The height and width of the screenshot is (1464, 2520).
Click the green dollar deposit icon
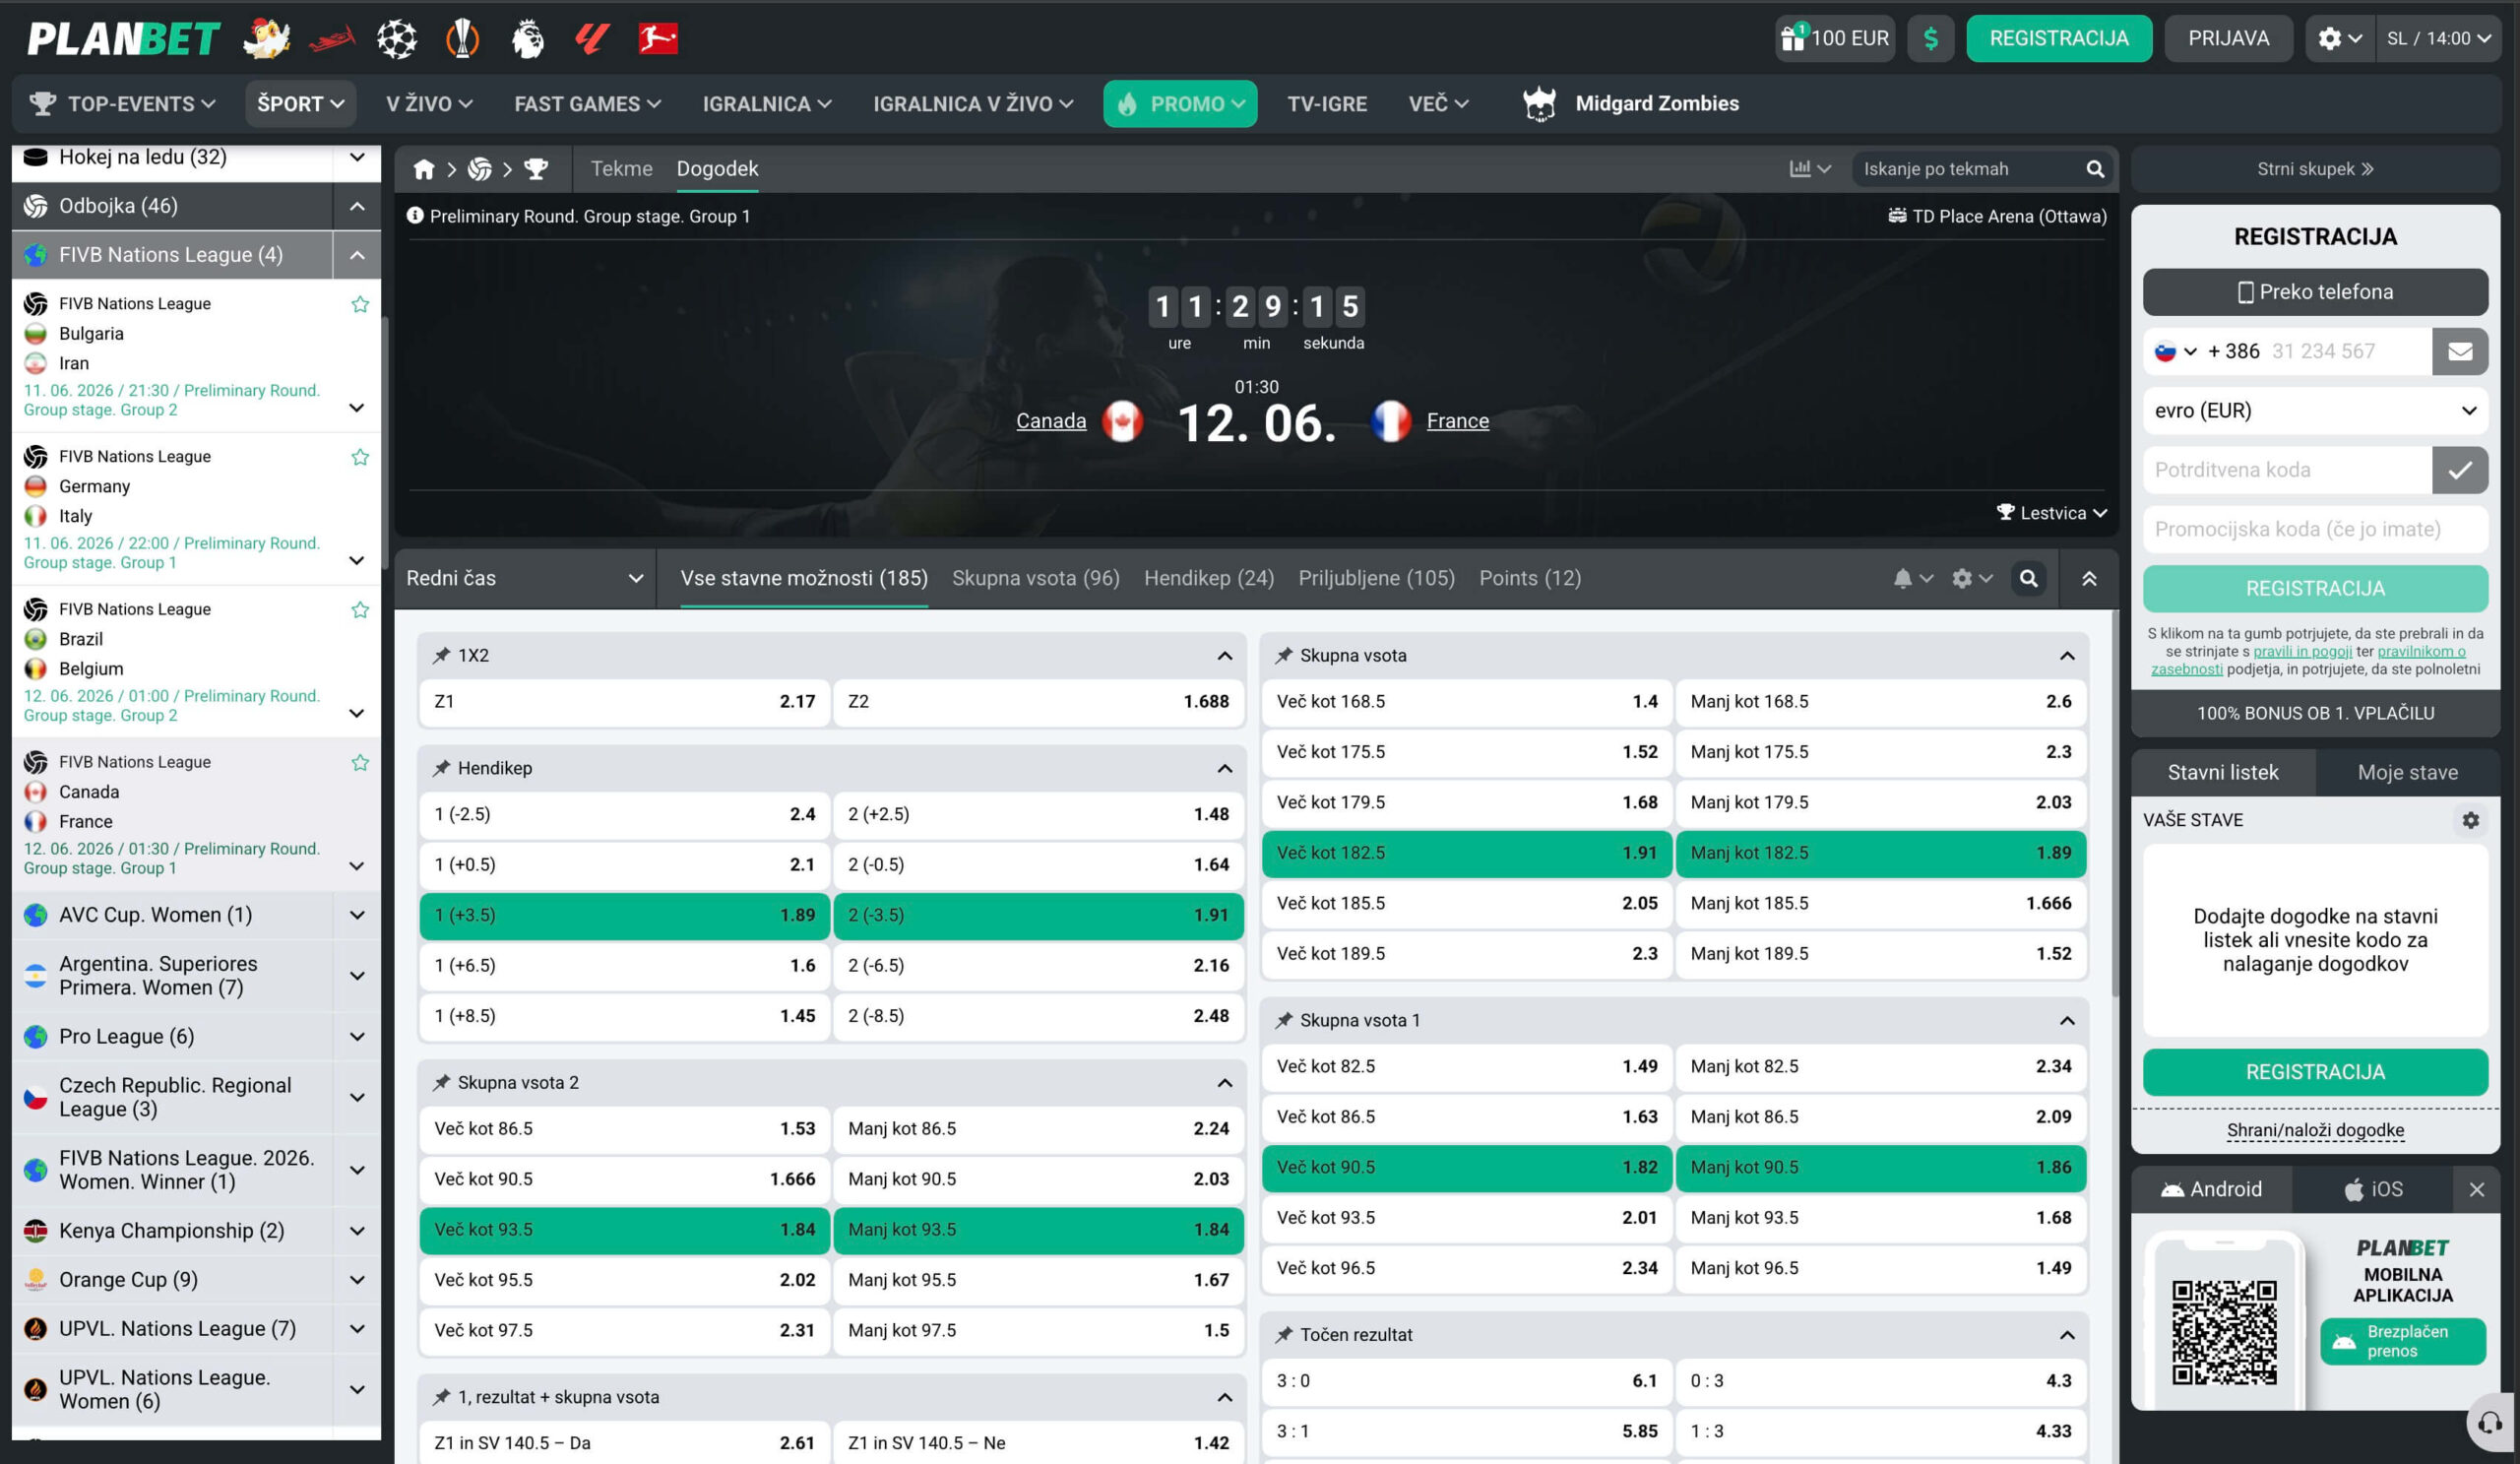pos(1930,38)
